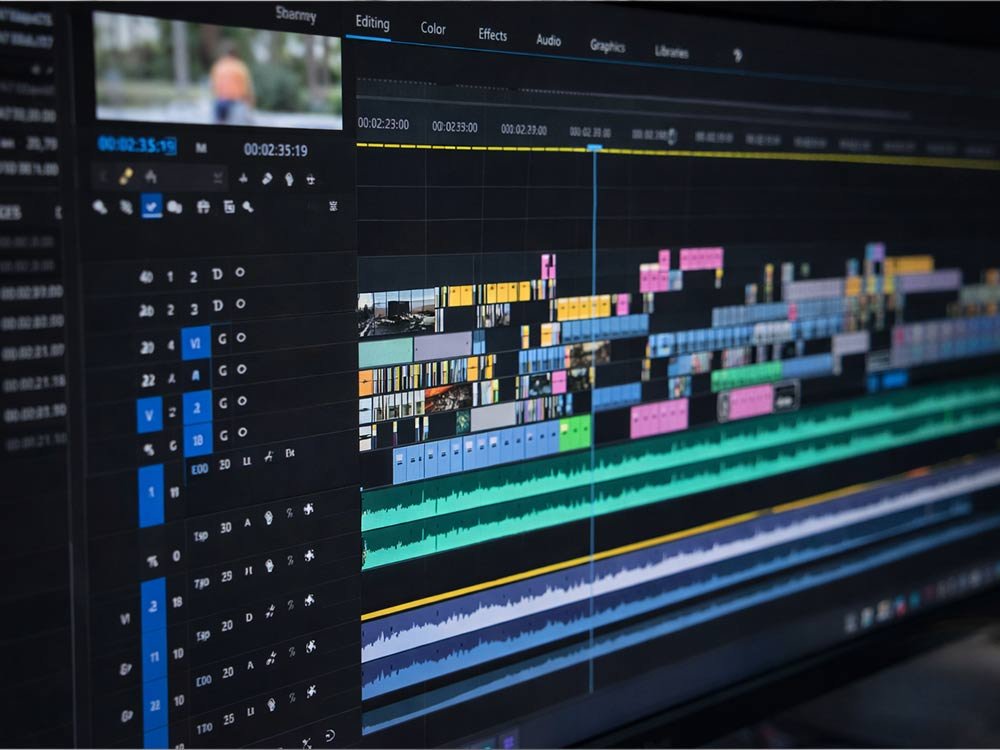Screen dimensions: 1000x750
Task: Open the Libraries workspace tab
Action: 671,52
